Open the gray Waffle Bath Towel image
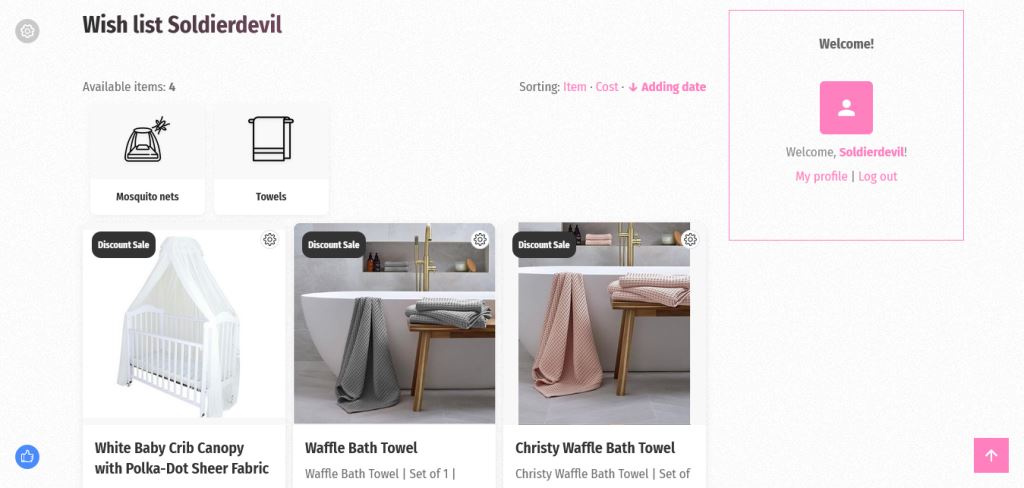This screenshot has width=1024, height=488. click(394, 323)
